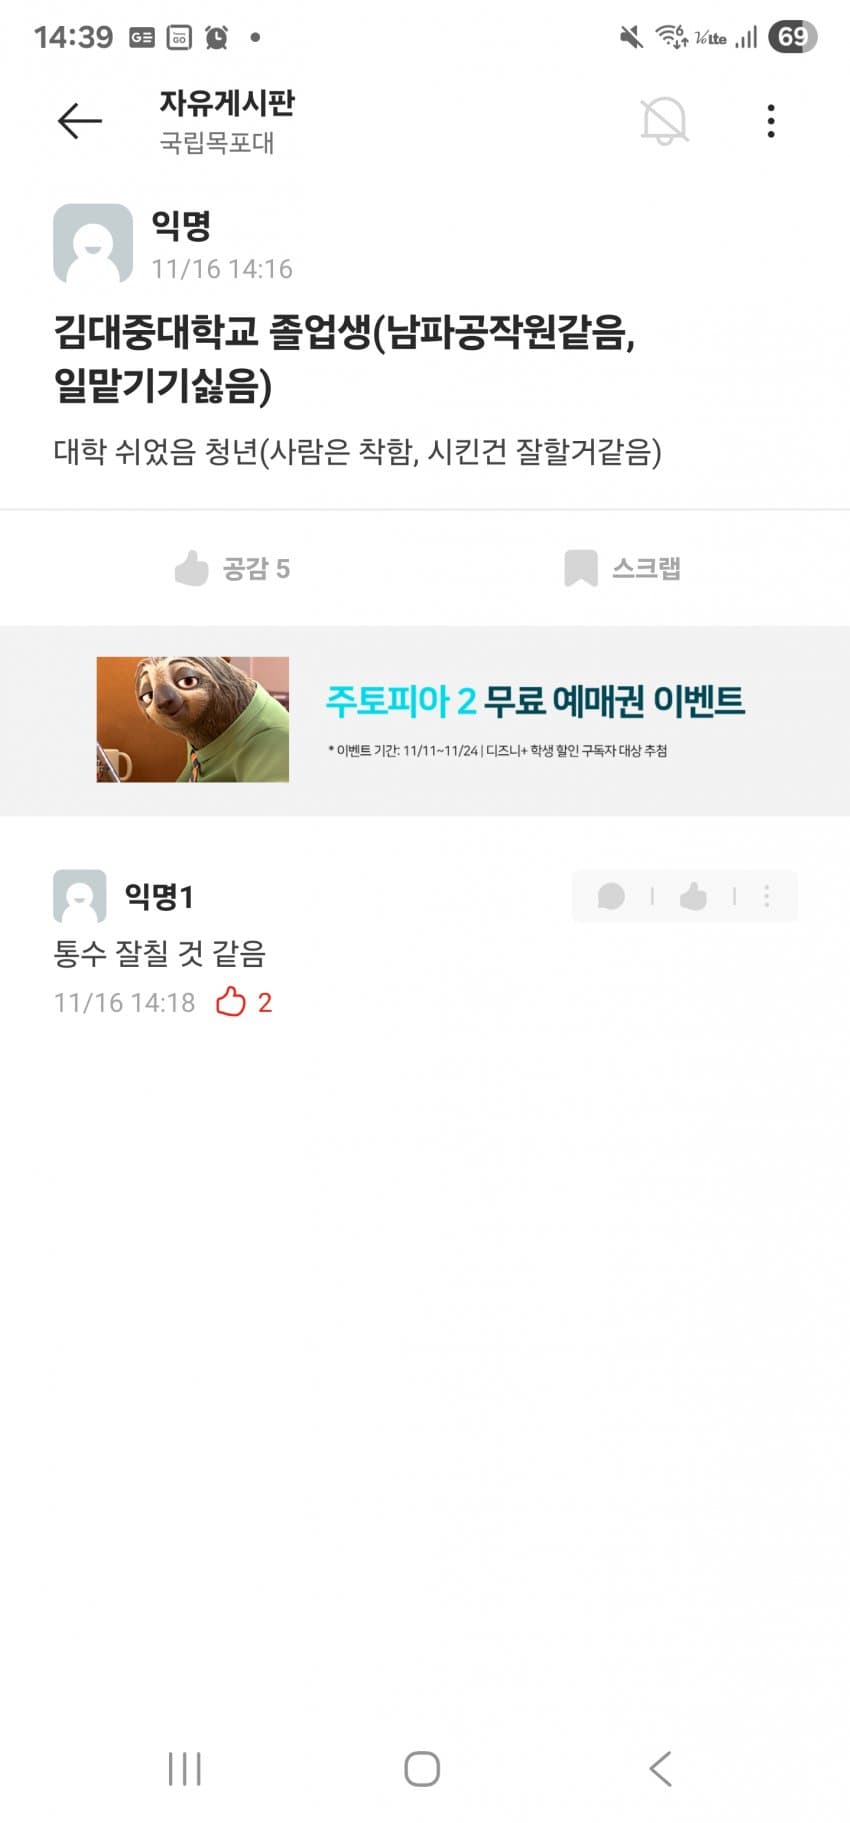
Task: Tap the 익명1 commenter avatar
Action: point(80,896)
